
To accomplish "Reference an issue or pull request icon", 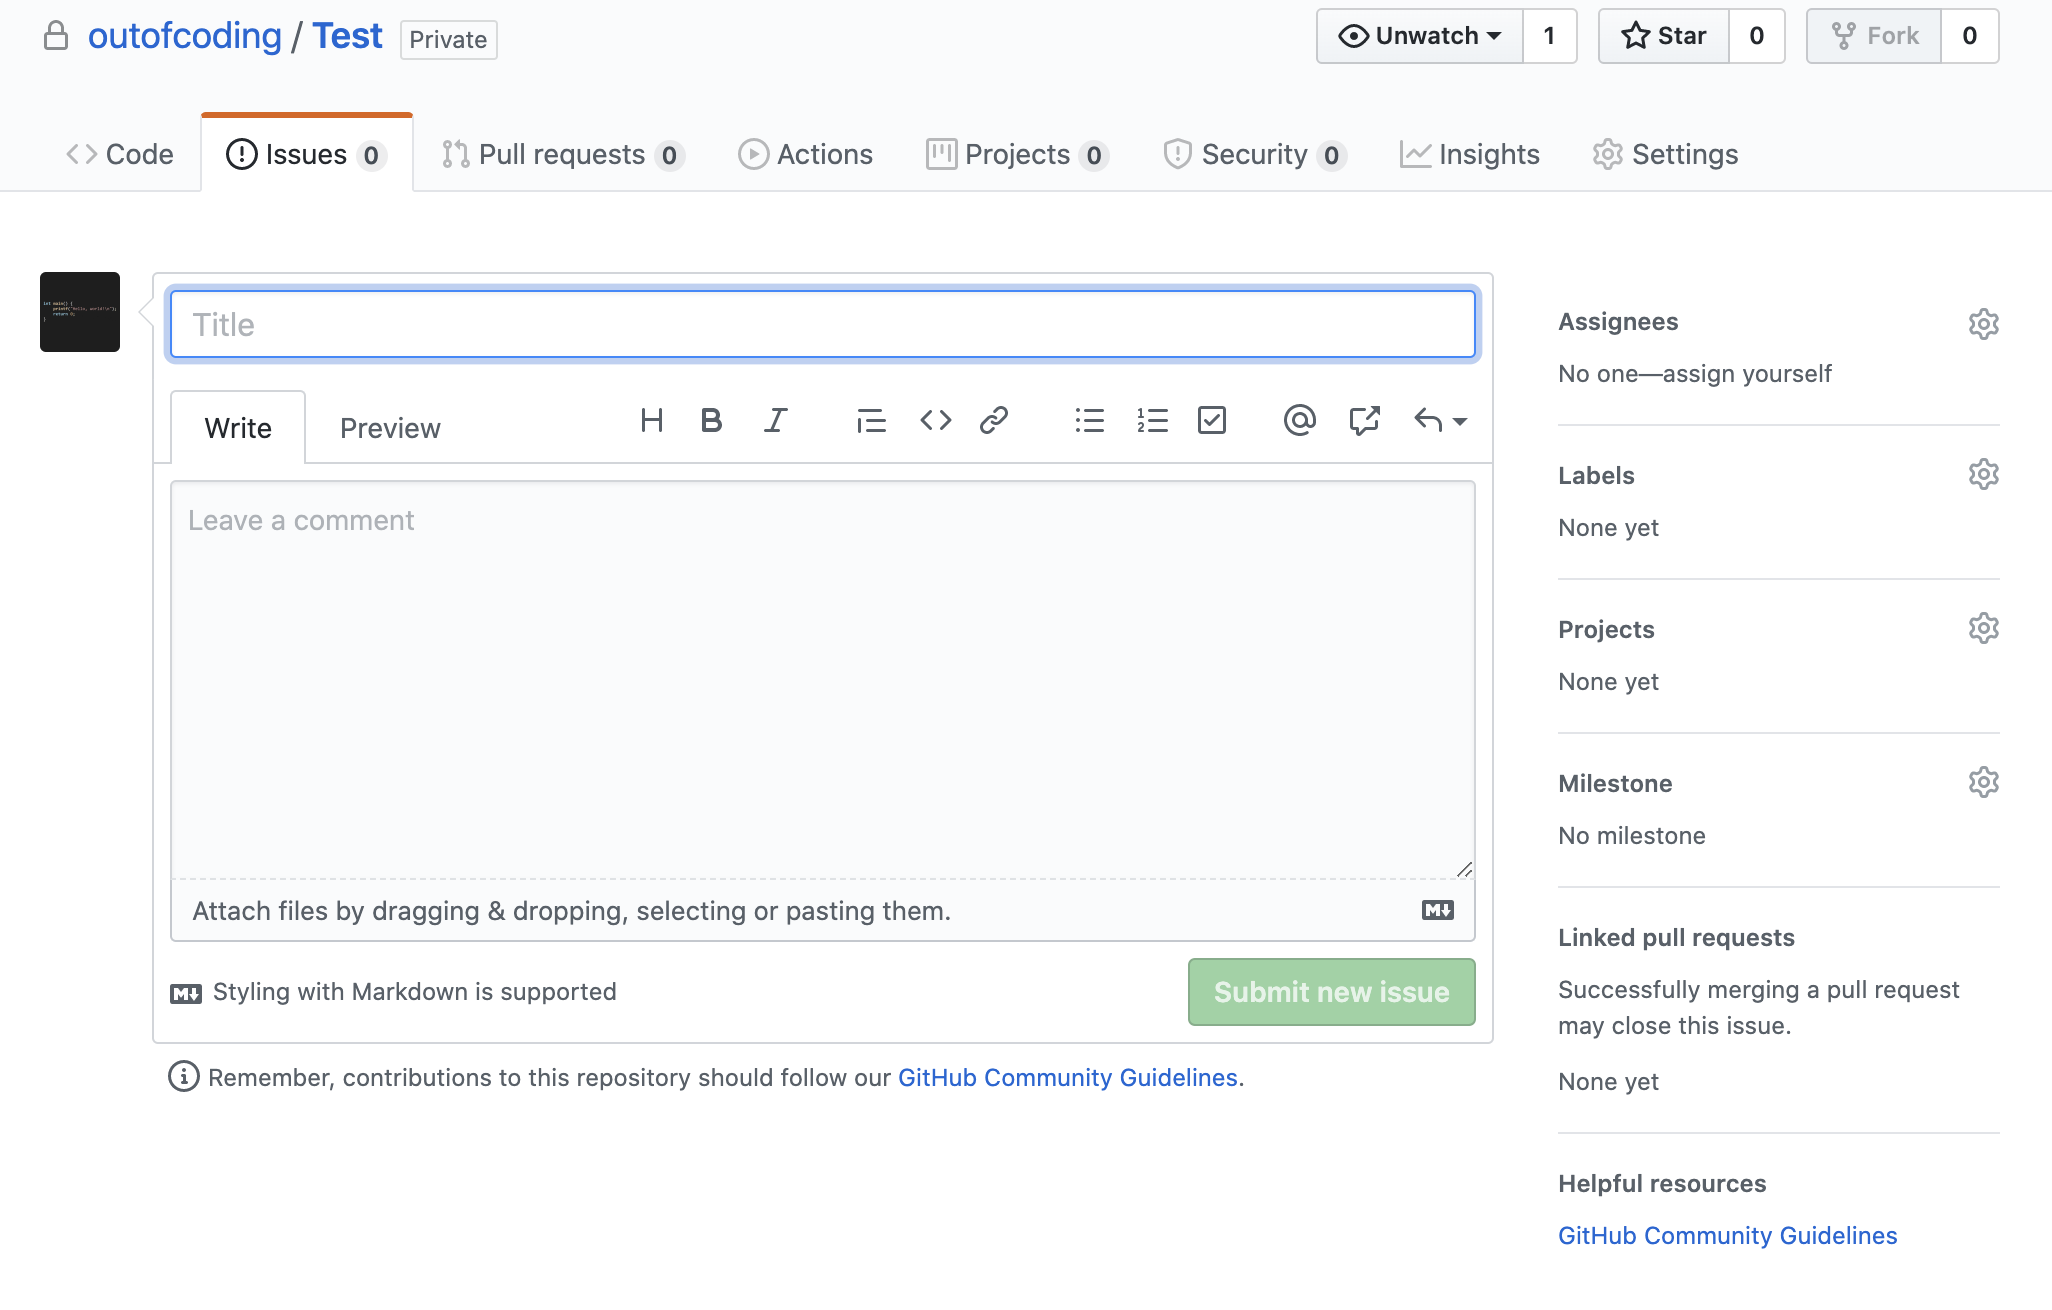I will click(x=1364, y=421).
